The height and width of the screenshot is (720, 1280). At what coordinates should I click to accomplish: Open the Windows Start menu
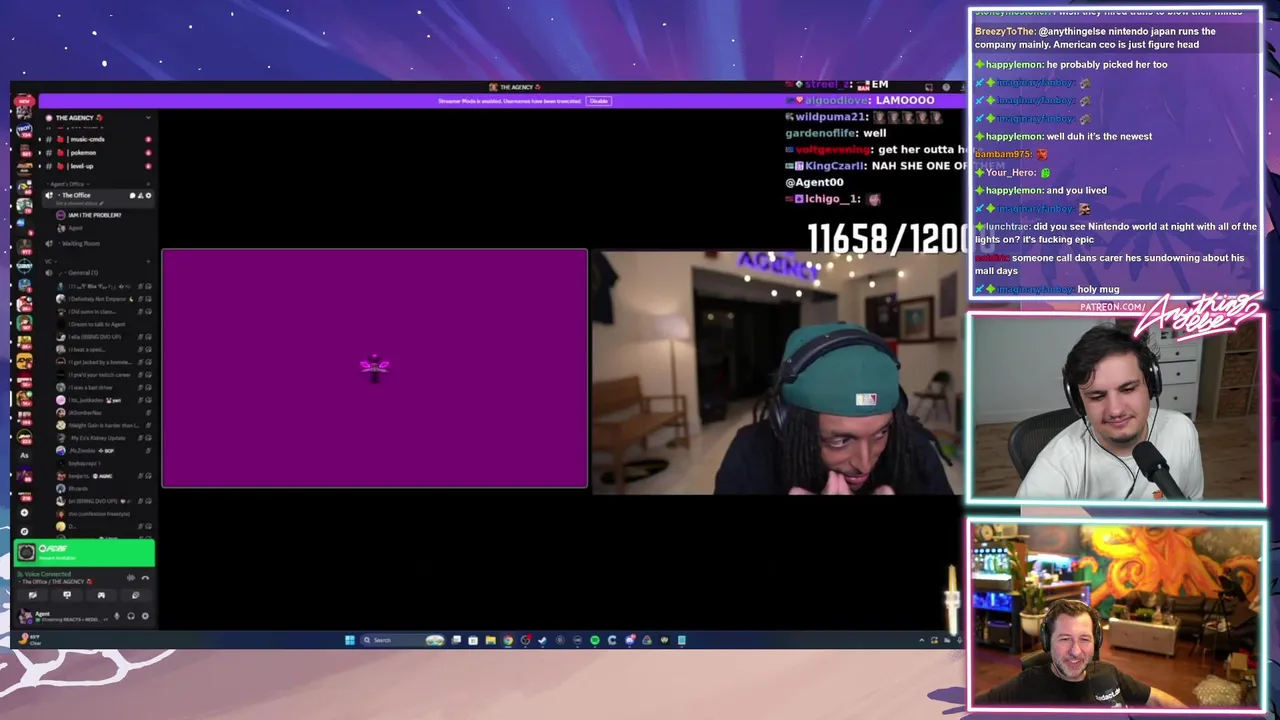(350, 640)
